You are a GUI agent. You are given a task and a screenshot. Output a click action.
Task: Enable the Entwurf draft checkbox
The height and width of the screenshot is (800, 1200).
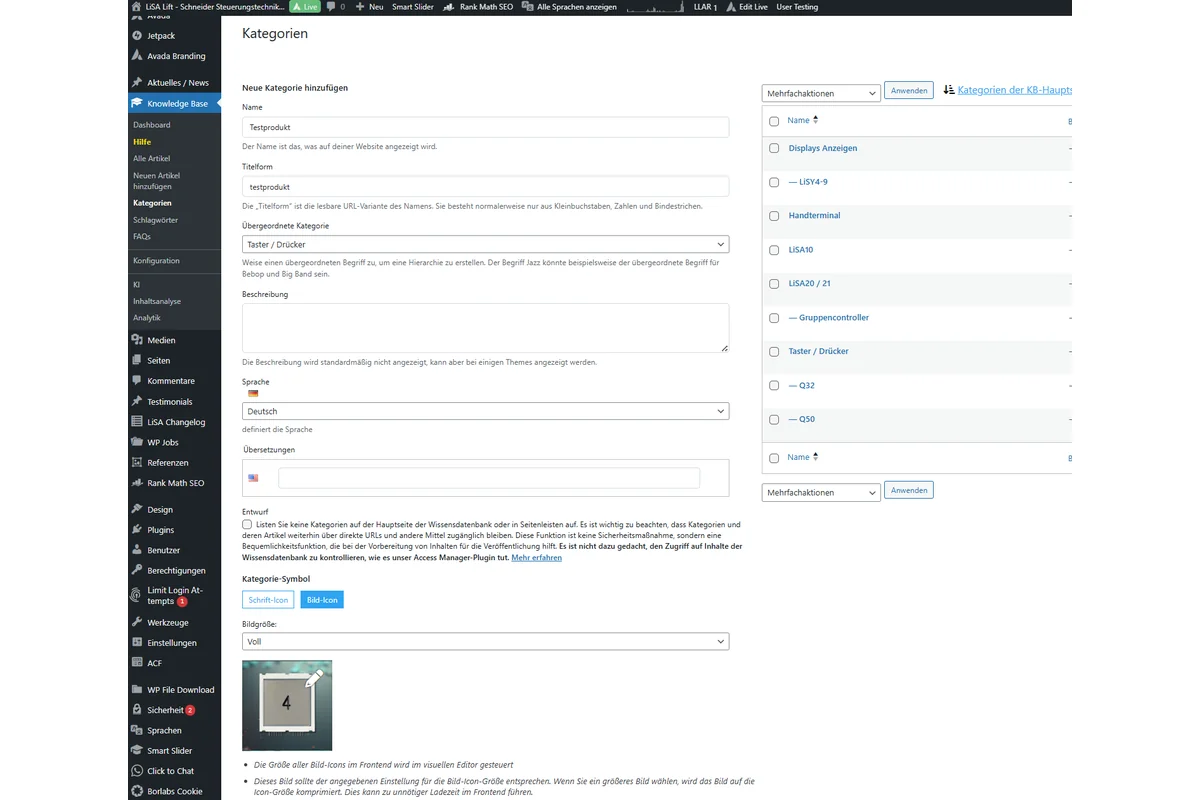tap(247, 524)
